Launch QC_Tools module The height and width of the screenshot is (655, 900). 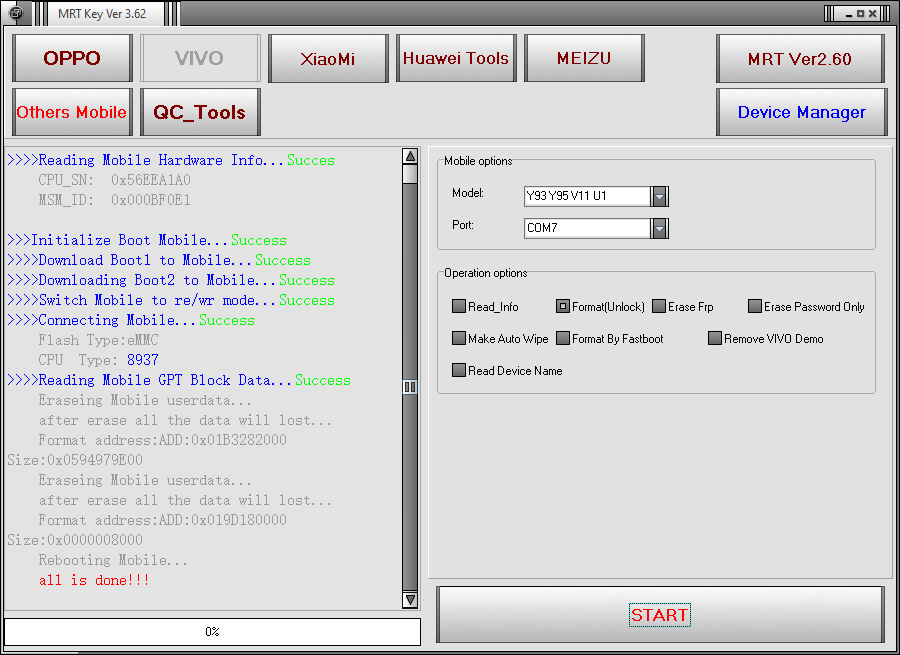[x=200, y=112]
